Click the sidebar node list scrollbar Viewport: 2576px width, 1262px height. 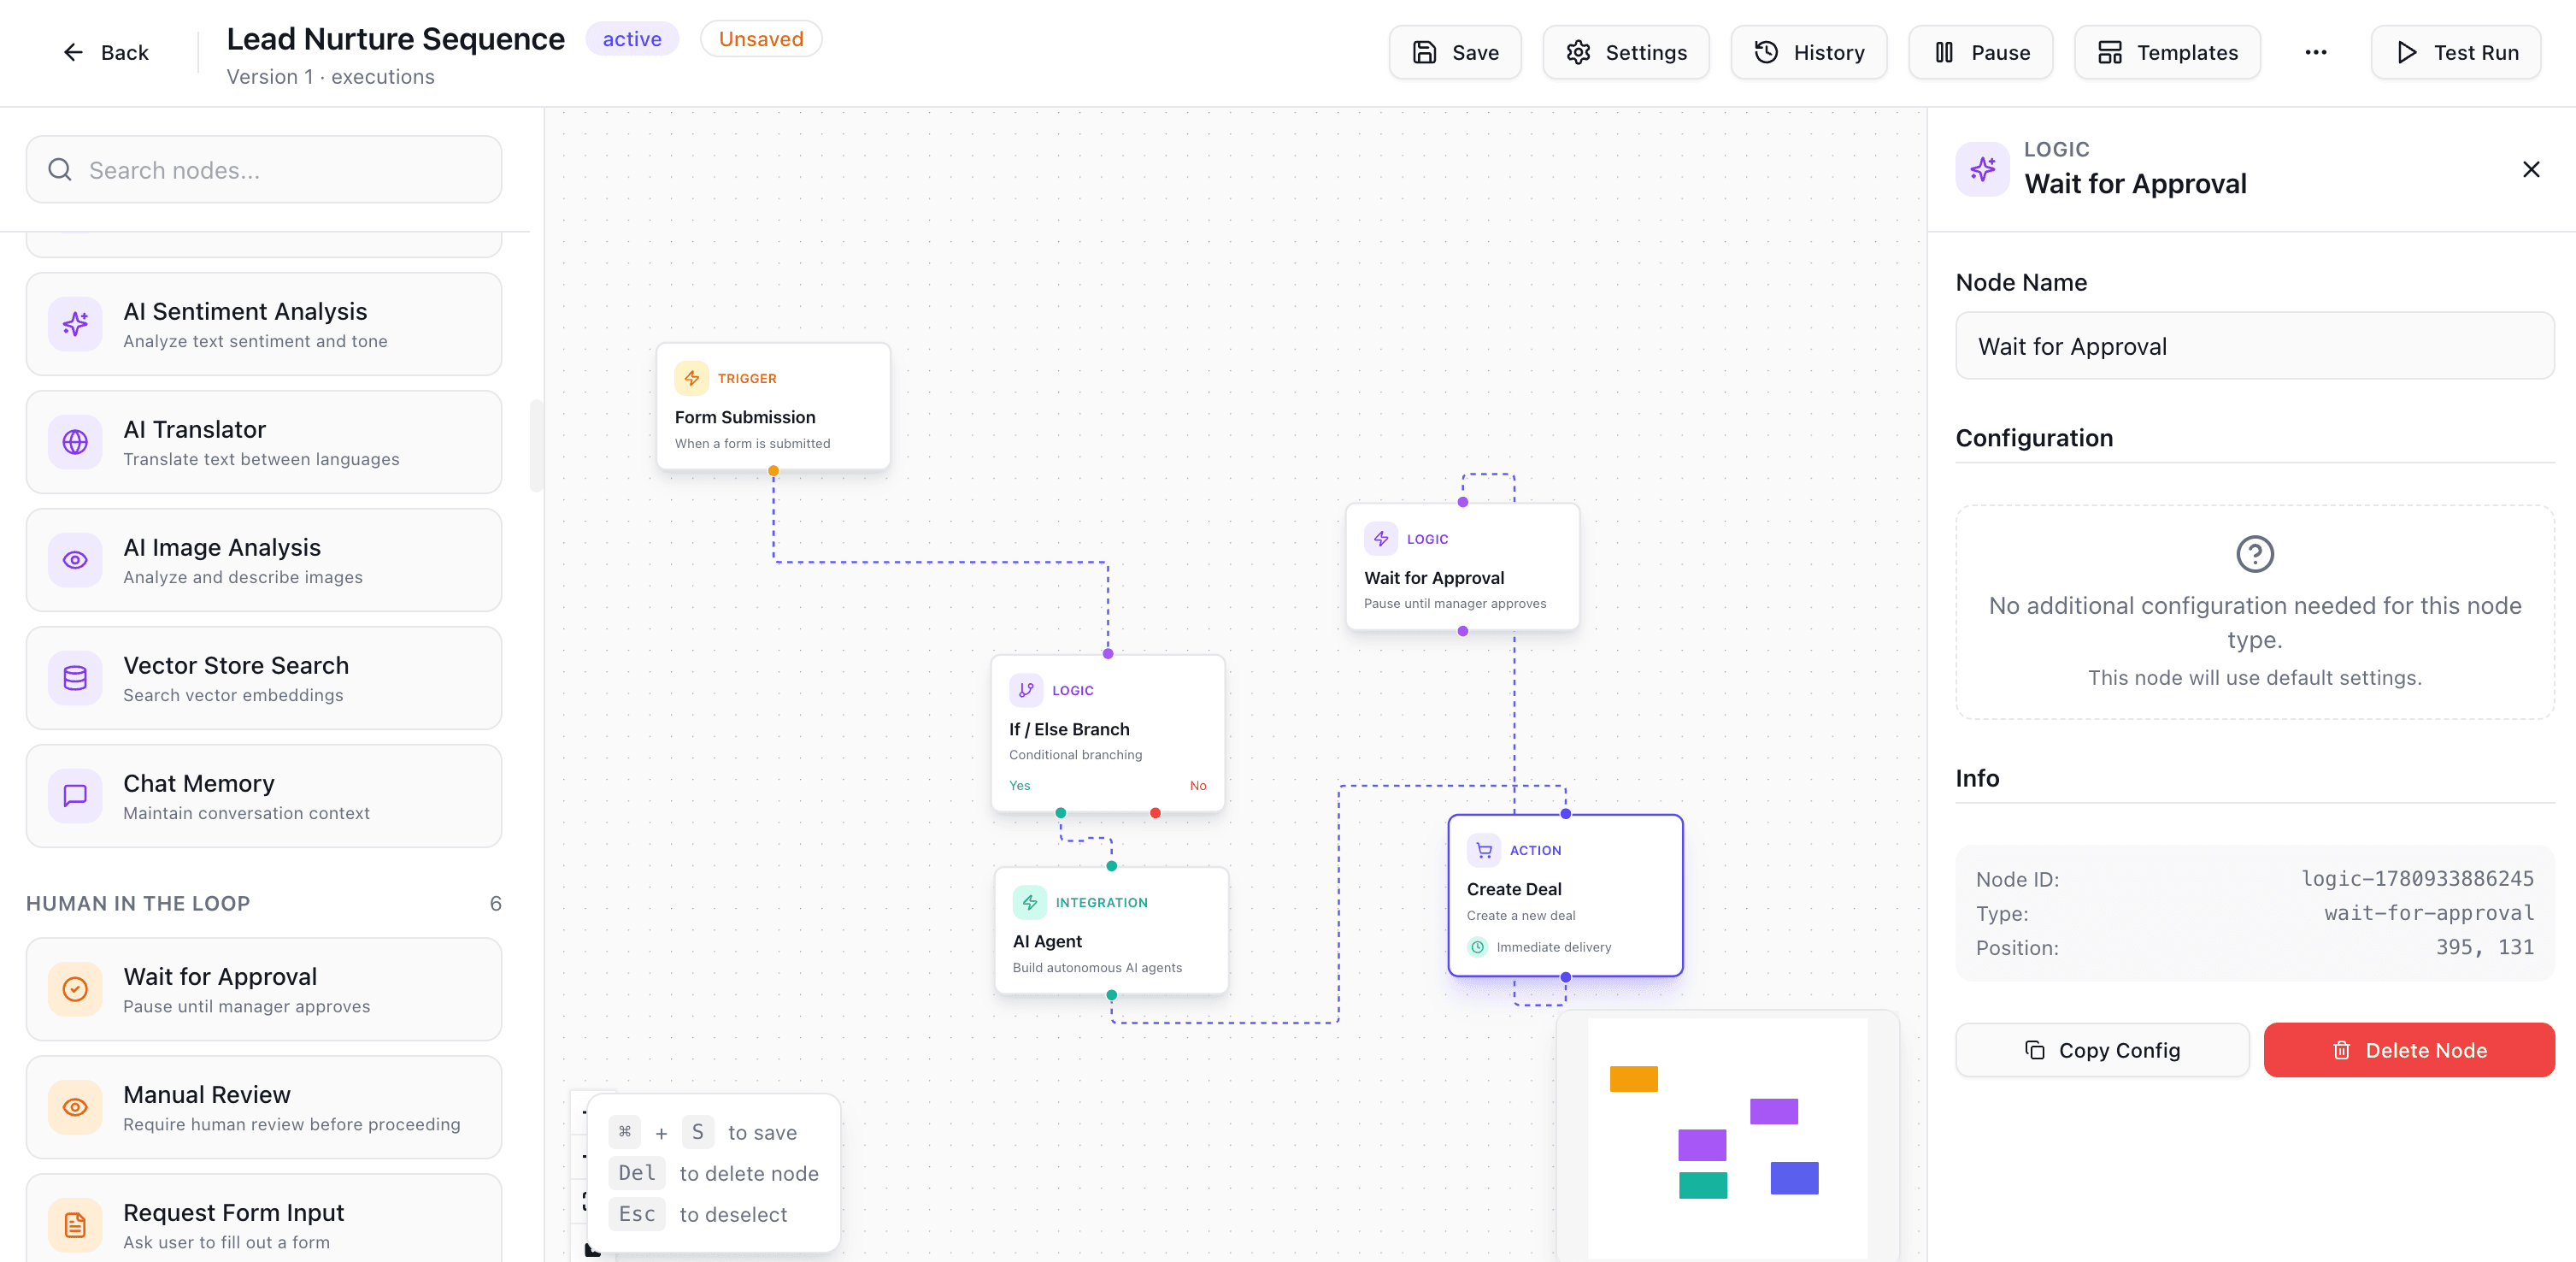point(536,446)
